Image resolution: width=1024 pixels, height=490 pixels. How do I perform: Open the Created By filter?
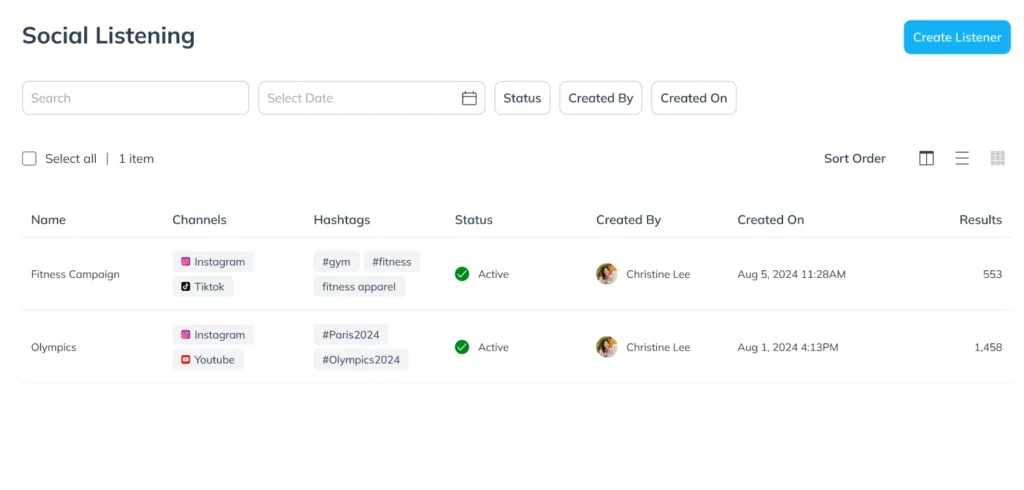tap(600, 98)
